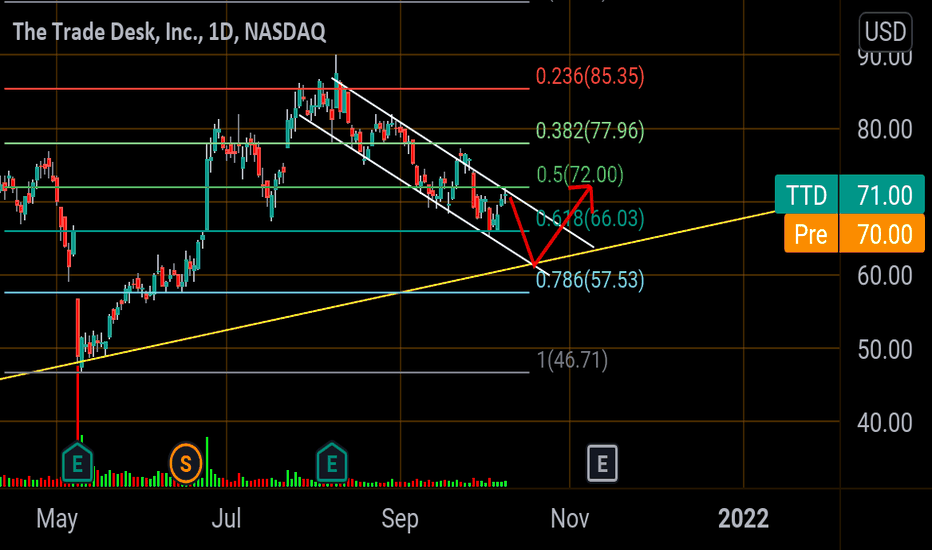The image size is (932, 550).
Task: Select the 0.618(66.03) Fibonacci label
Action: (x=590, y=218)
